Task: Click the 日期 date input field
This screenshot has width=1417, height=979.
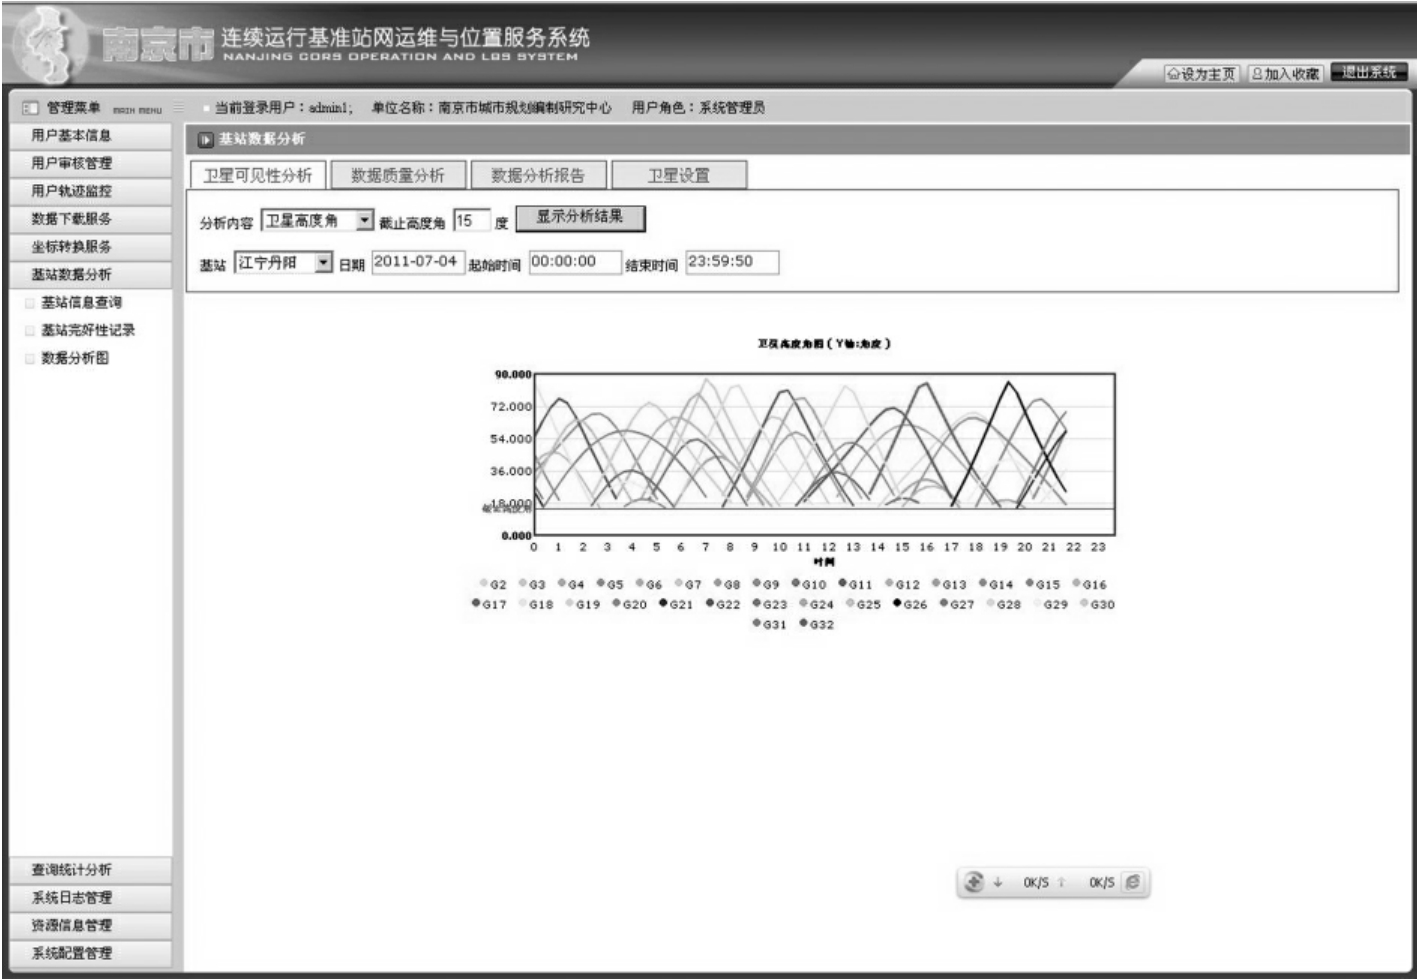Action: coord(417,262)
